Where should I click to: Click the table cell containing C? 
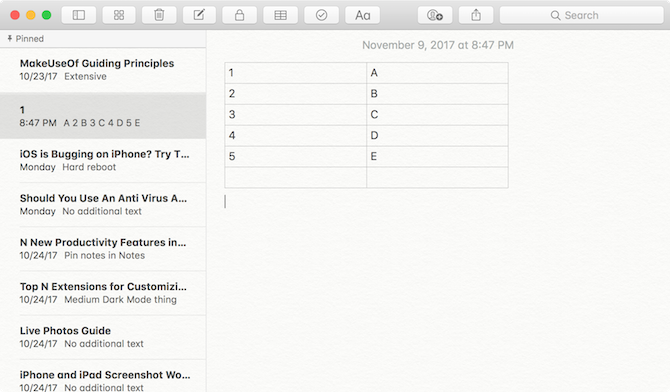click(x=438, y=115)
